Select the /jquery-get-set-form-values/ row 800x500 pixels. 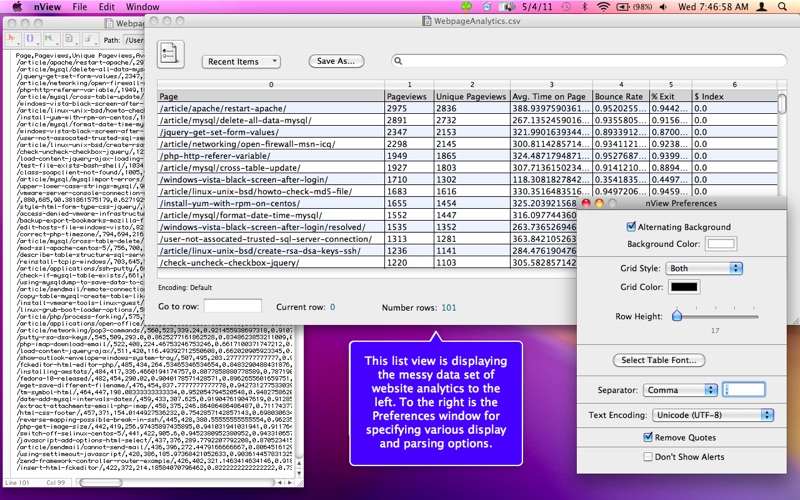467,132
